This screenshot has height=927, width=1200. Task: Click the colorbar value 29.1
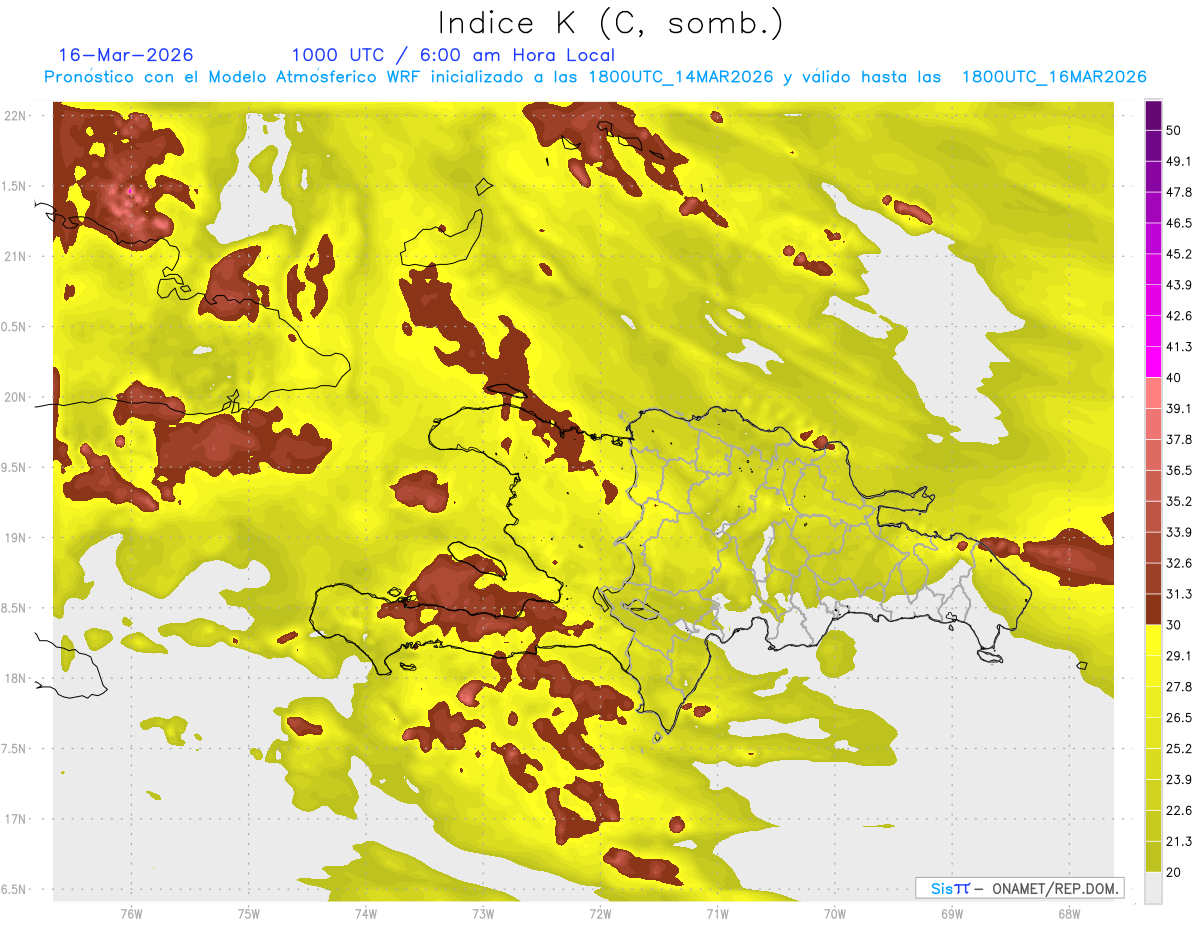[1179, 656]
